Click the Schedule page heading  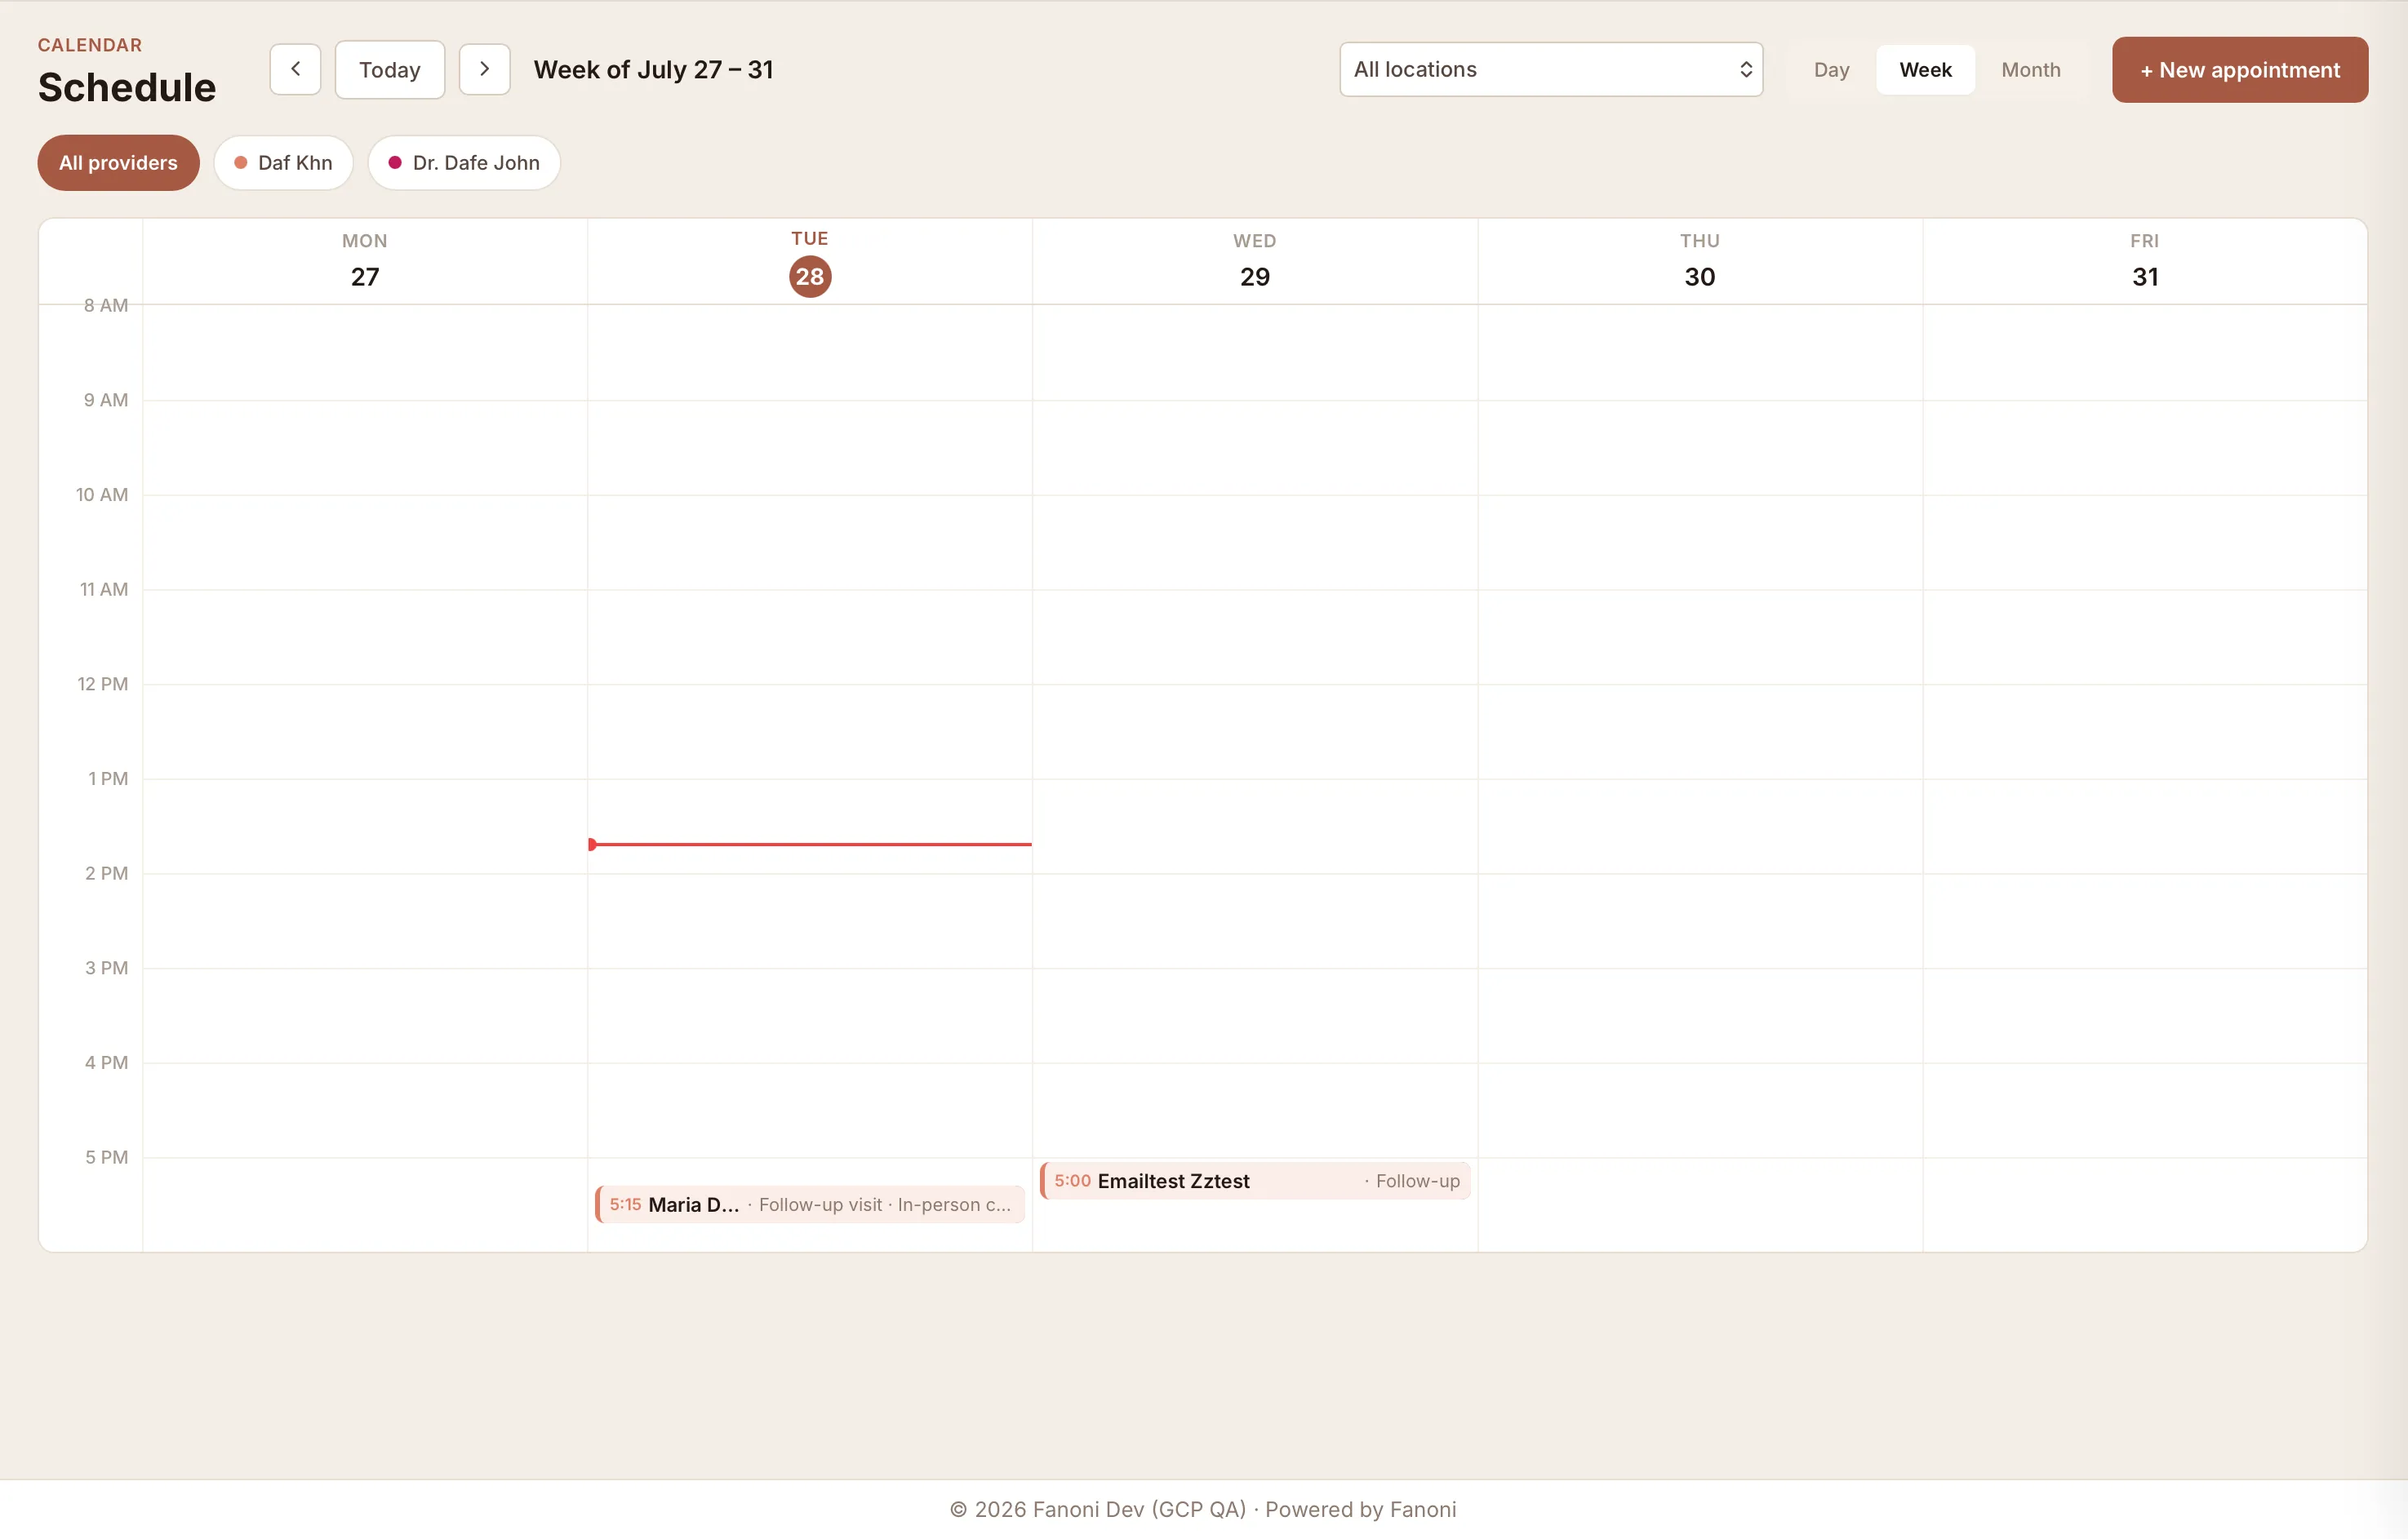click(x=127, y=88)
